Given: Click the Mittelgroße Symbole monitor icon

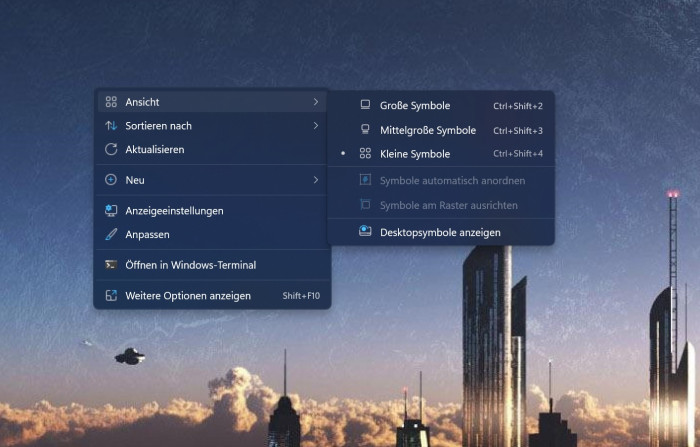Looking at the screenshot, I should [365, 130].
